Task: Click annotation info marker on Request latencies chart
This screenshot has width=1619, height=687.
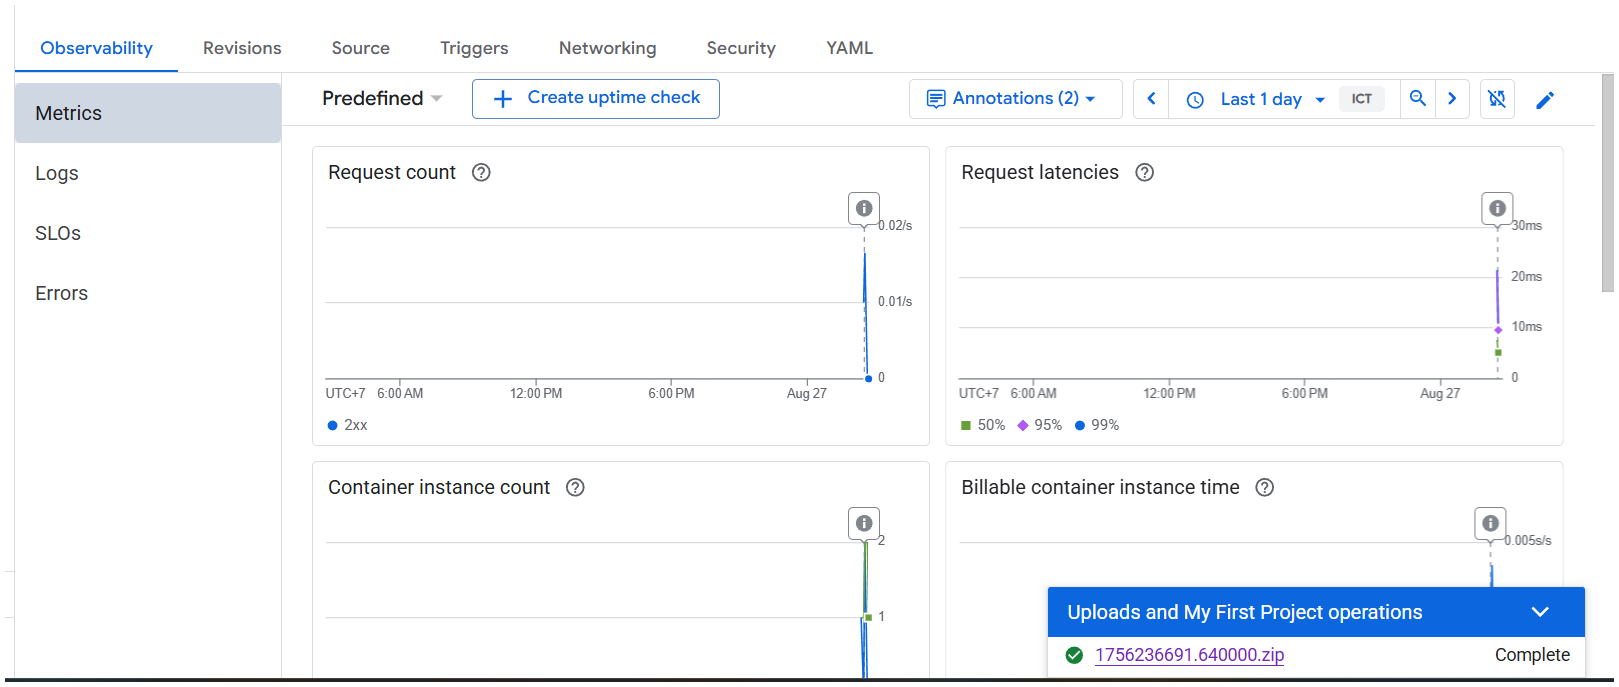Action: coord(1497,208)
